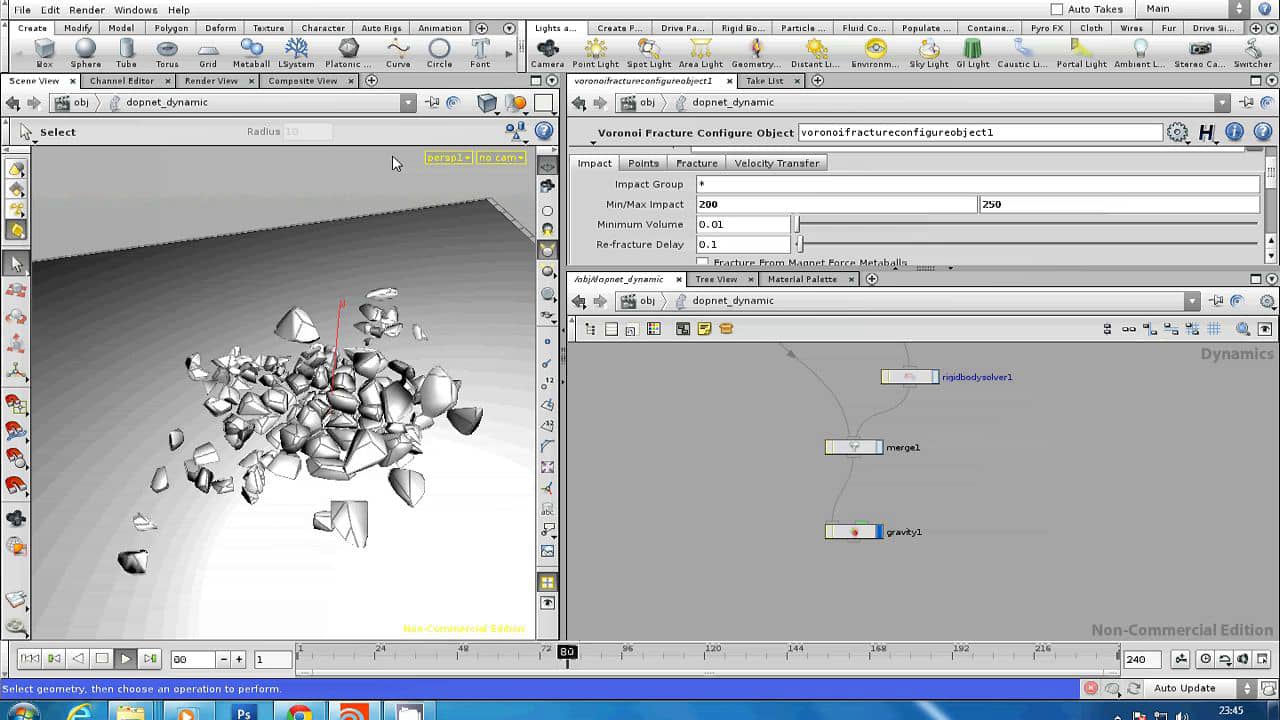Toggle the gravity1 node display flag

pyautogui.click(x=878, y=532)
